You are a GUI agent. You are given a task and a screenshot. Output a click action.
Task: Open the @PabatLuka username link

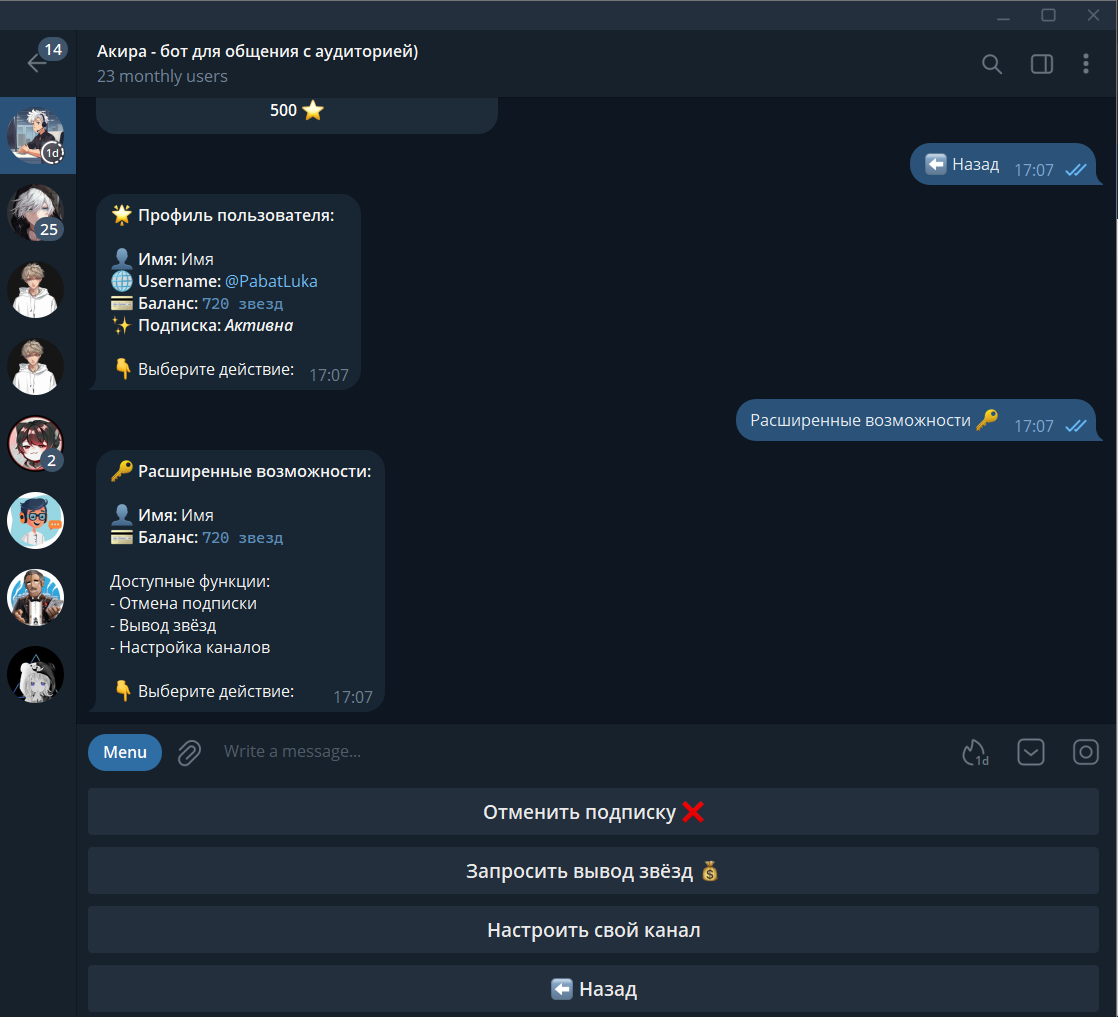271,281
